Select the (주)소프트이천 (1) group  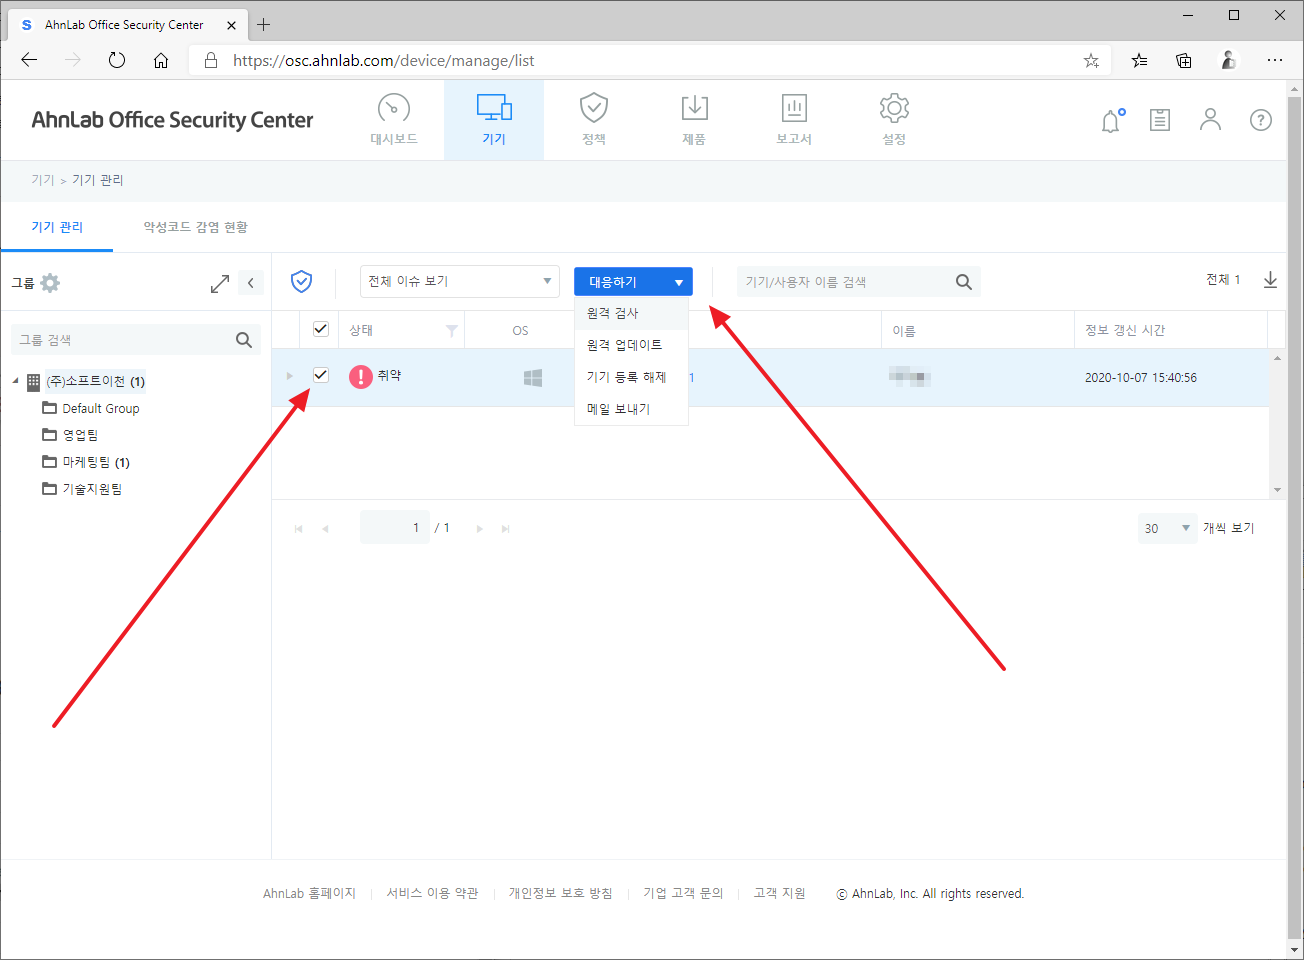(x=95, y=381)
